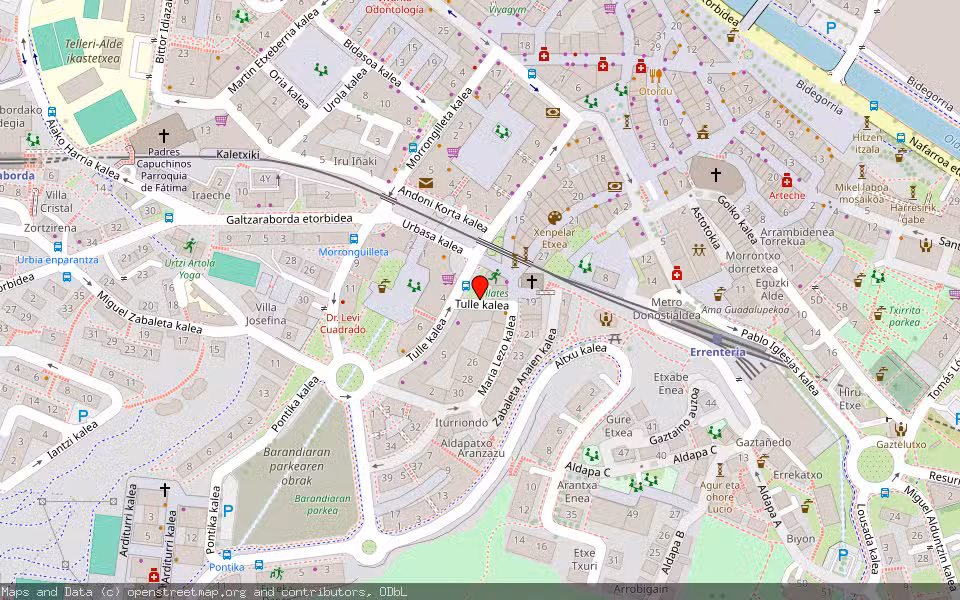The width and height of the screenshot is (960, 600).
Task: Select the Gaztaño auzoa label
Action: (675, 414)
